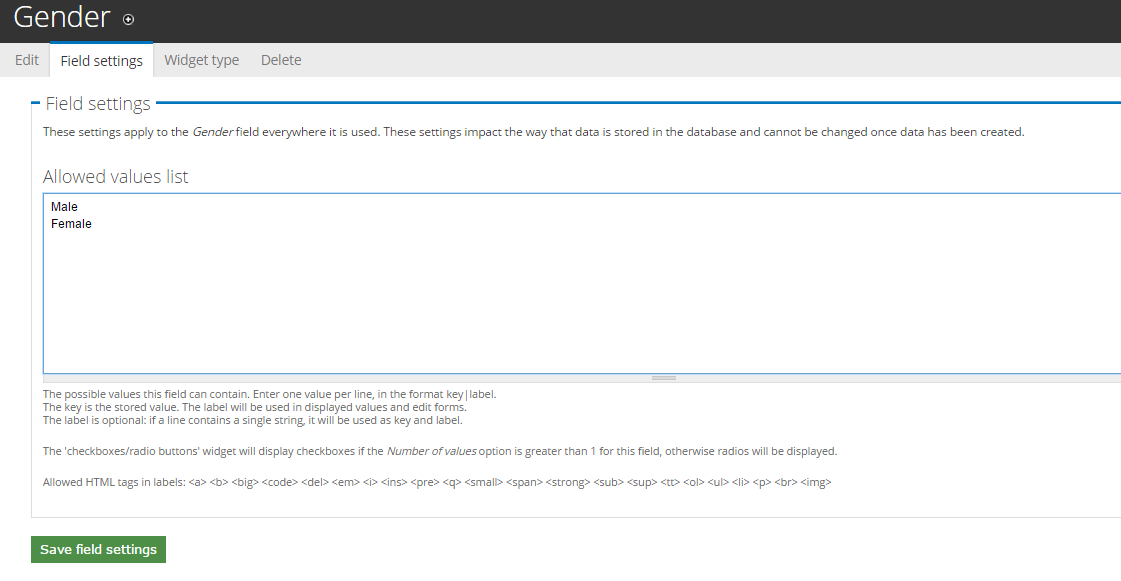This screenshot has width=1121, height=581.
Task: Click the 'key is the stored value' help line
Action: coord(254,407)
